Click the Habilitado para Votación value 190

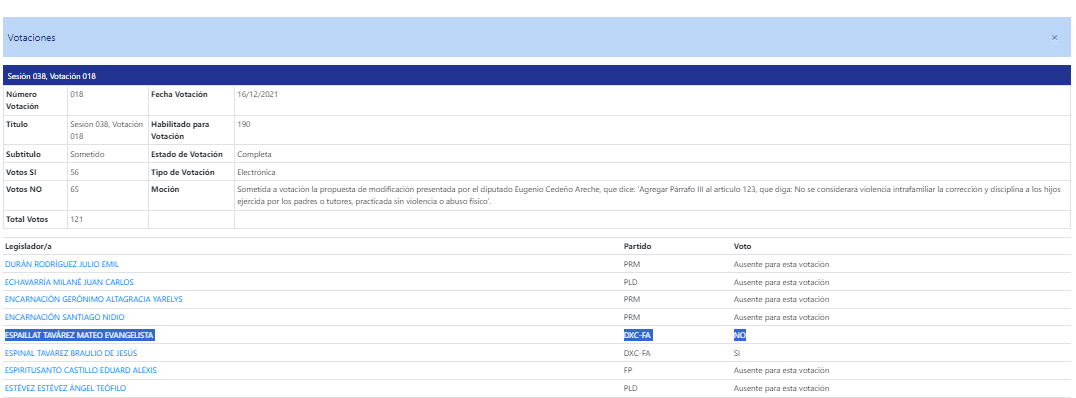243,124
